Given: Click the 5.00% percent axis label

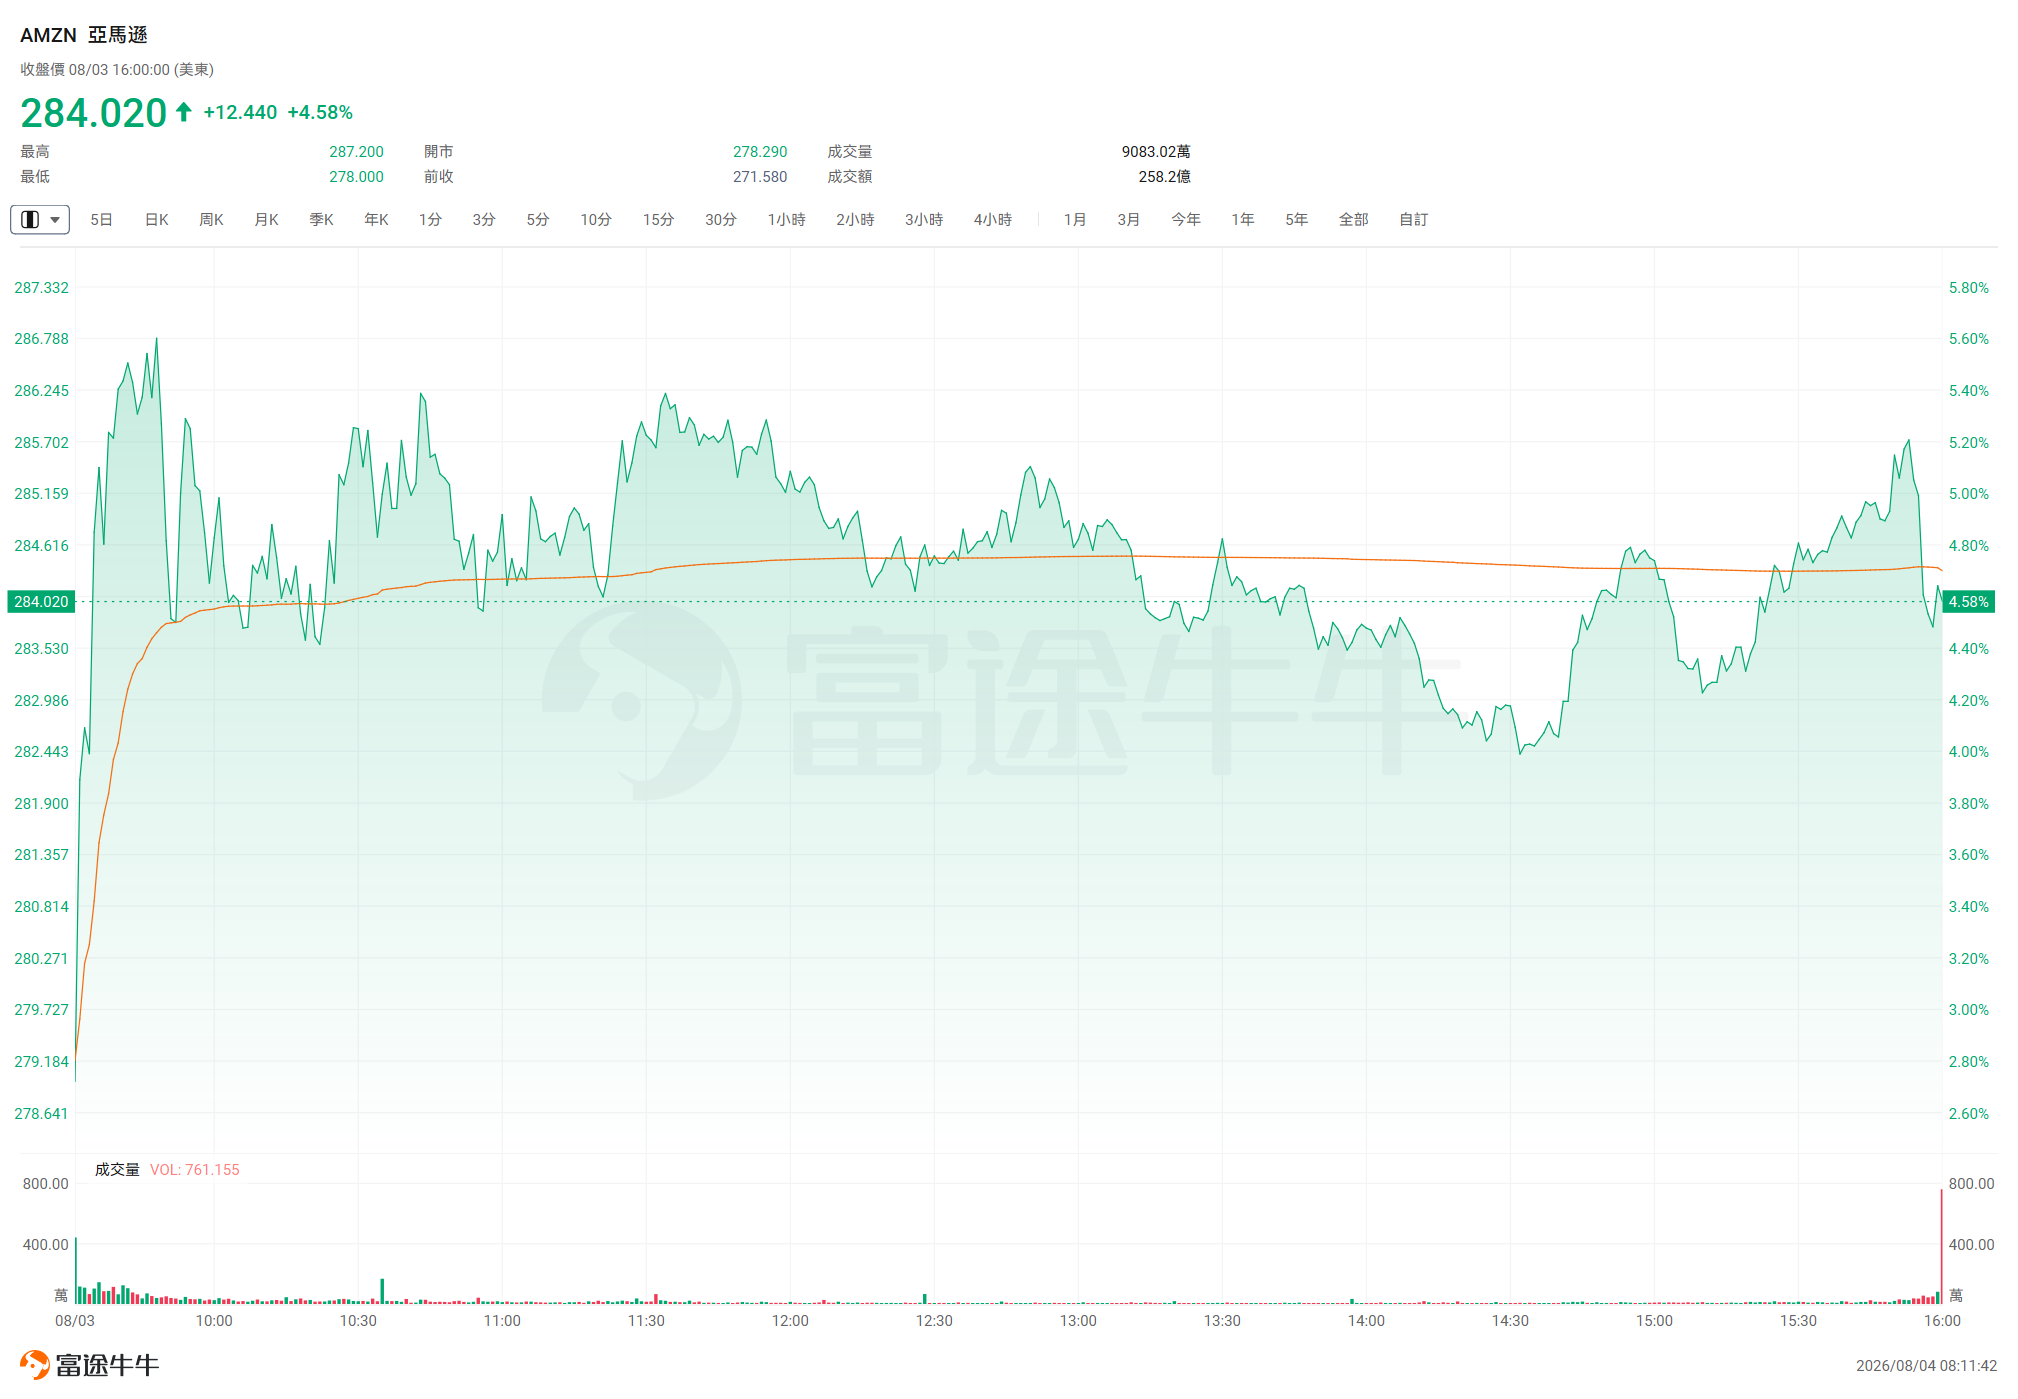Looking at the screenshot, I should pos(1969,493).
